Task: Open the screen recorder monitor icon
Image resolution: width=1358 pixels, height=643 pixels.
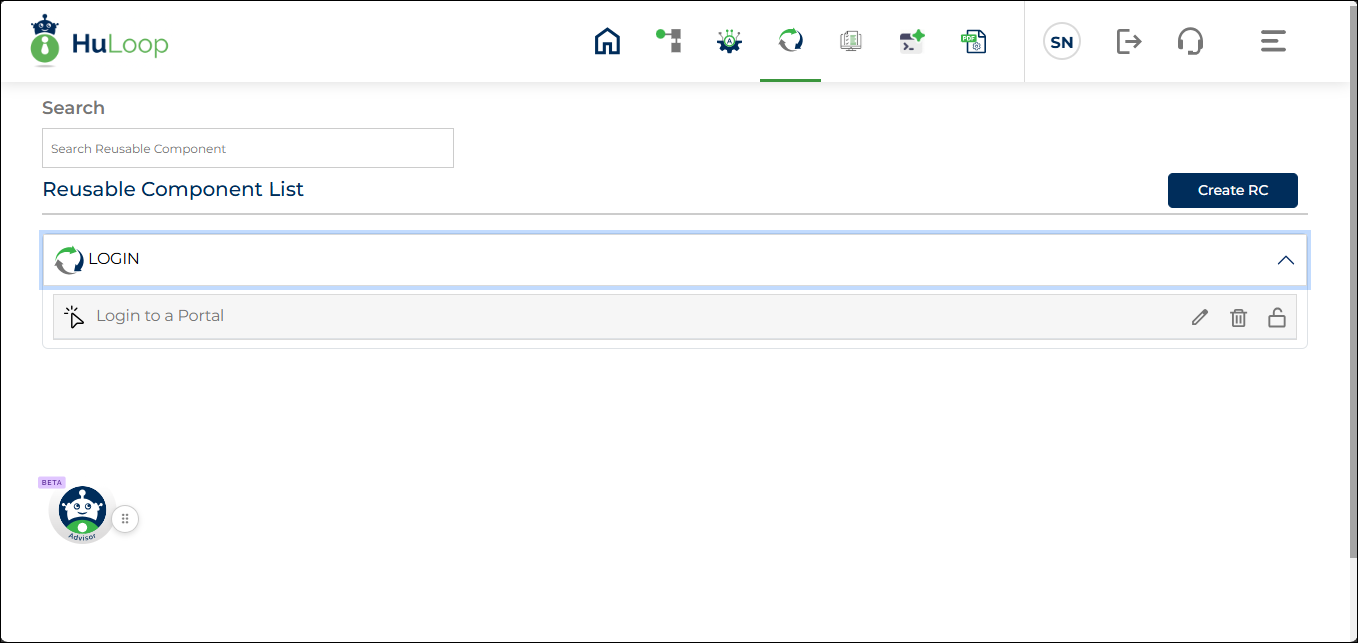Action: click(x=851, y=41)
